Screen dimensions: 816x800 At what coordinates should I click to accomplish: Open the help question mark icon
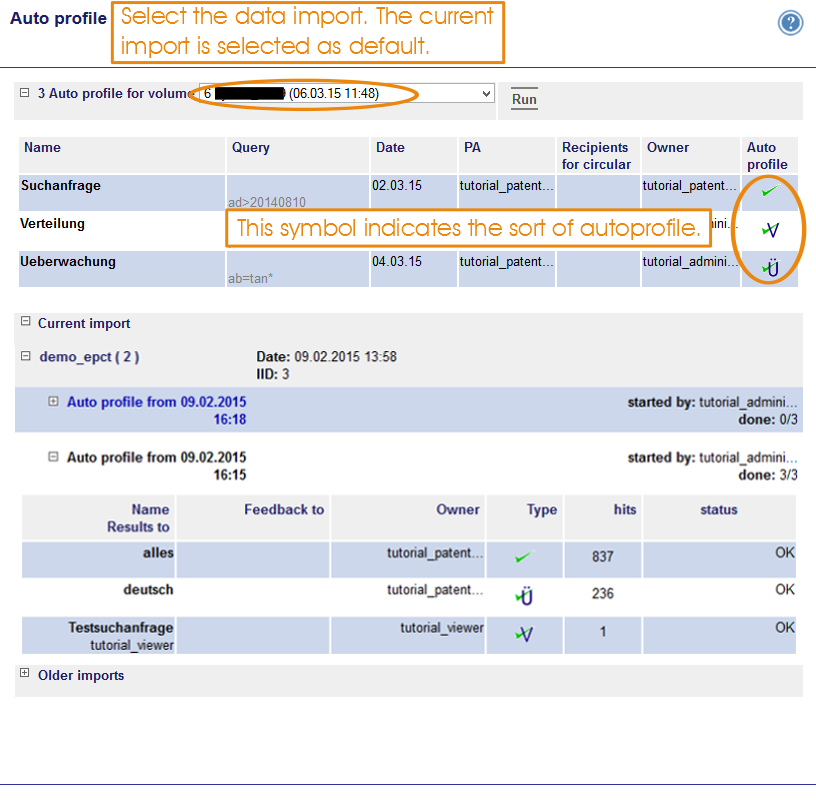pos(790,23)
